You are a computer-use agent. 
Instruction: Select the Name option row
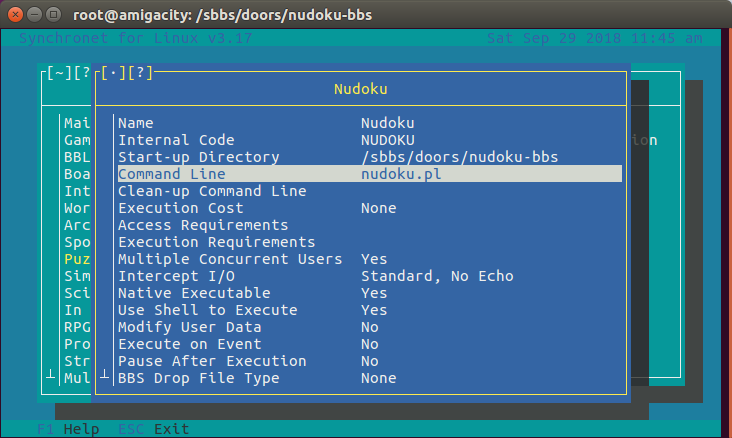click(370, 123)
